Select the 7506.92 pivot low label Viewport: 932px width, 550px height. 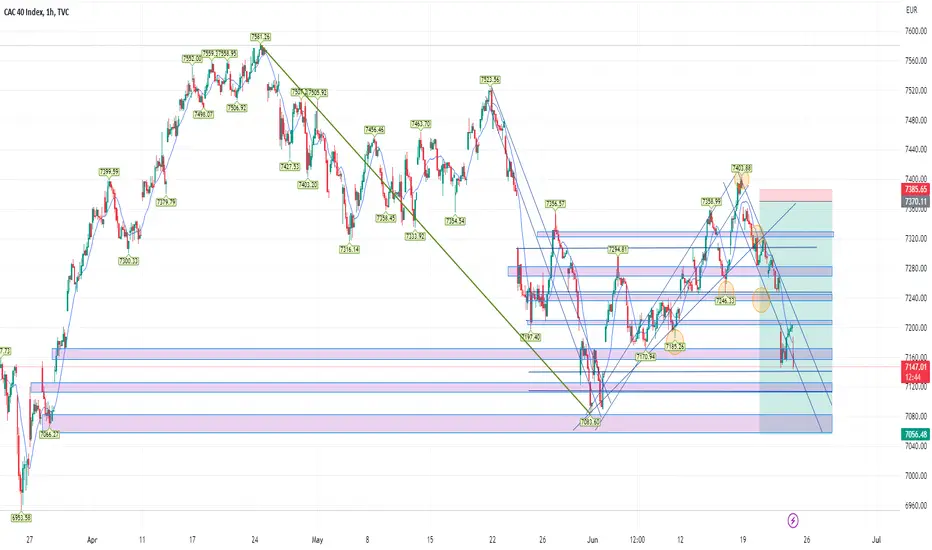pos(237,108)
